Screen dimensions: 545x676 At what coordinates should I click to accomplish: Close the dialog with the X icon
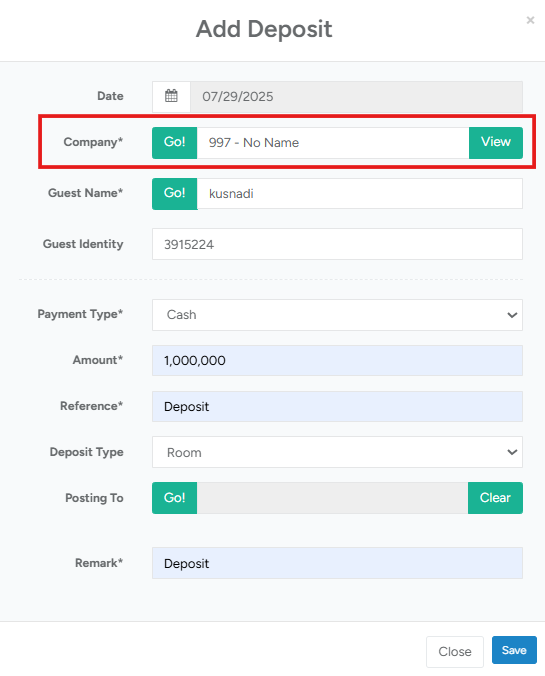pyautogui.click(x=530, y=20)
